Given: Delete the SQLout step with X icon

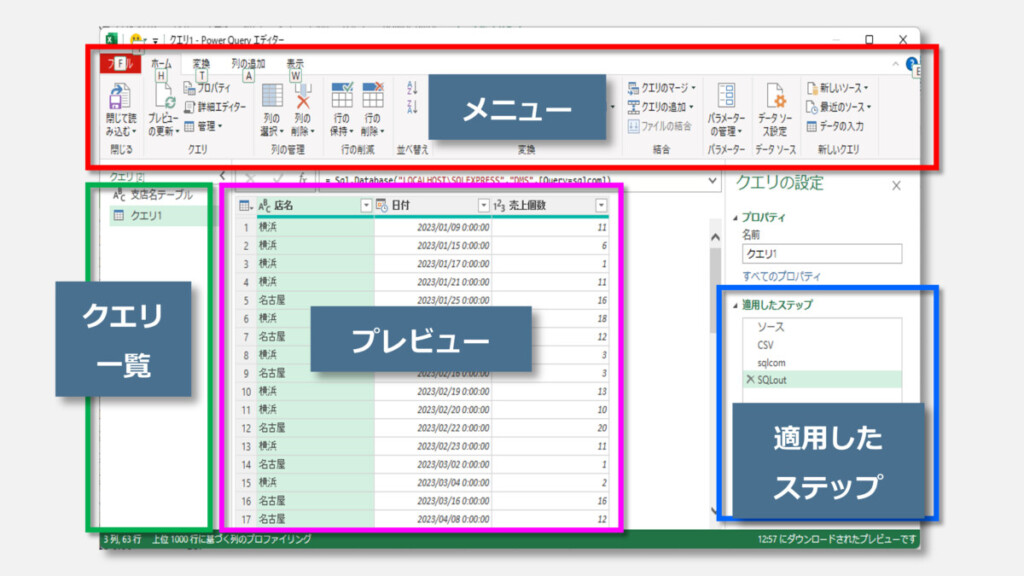Looking at the screenshot, I should (x=750, y=380).
